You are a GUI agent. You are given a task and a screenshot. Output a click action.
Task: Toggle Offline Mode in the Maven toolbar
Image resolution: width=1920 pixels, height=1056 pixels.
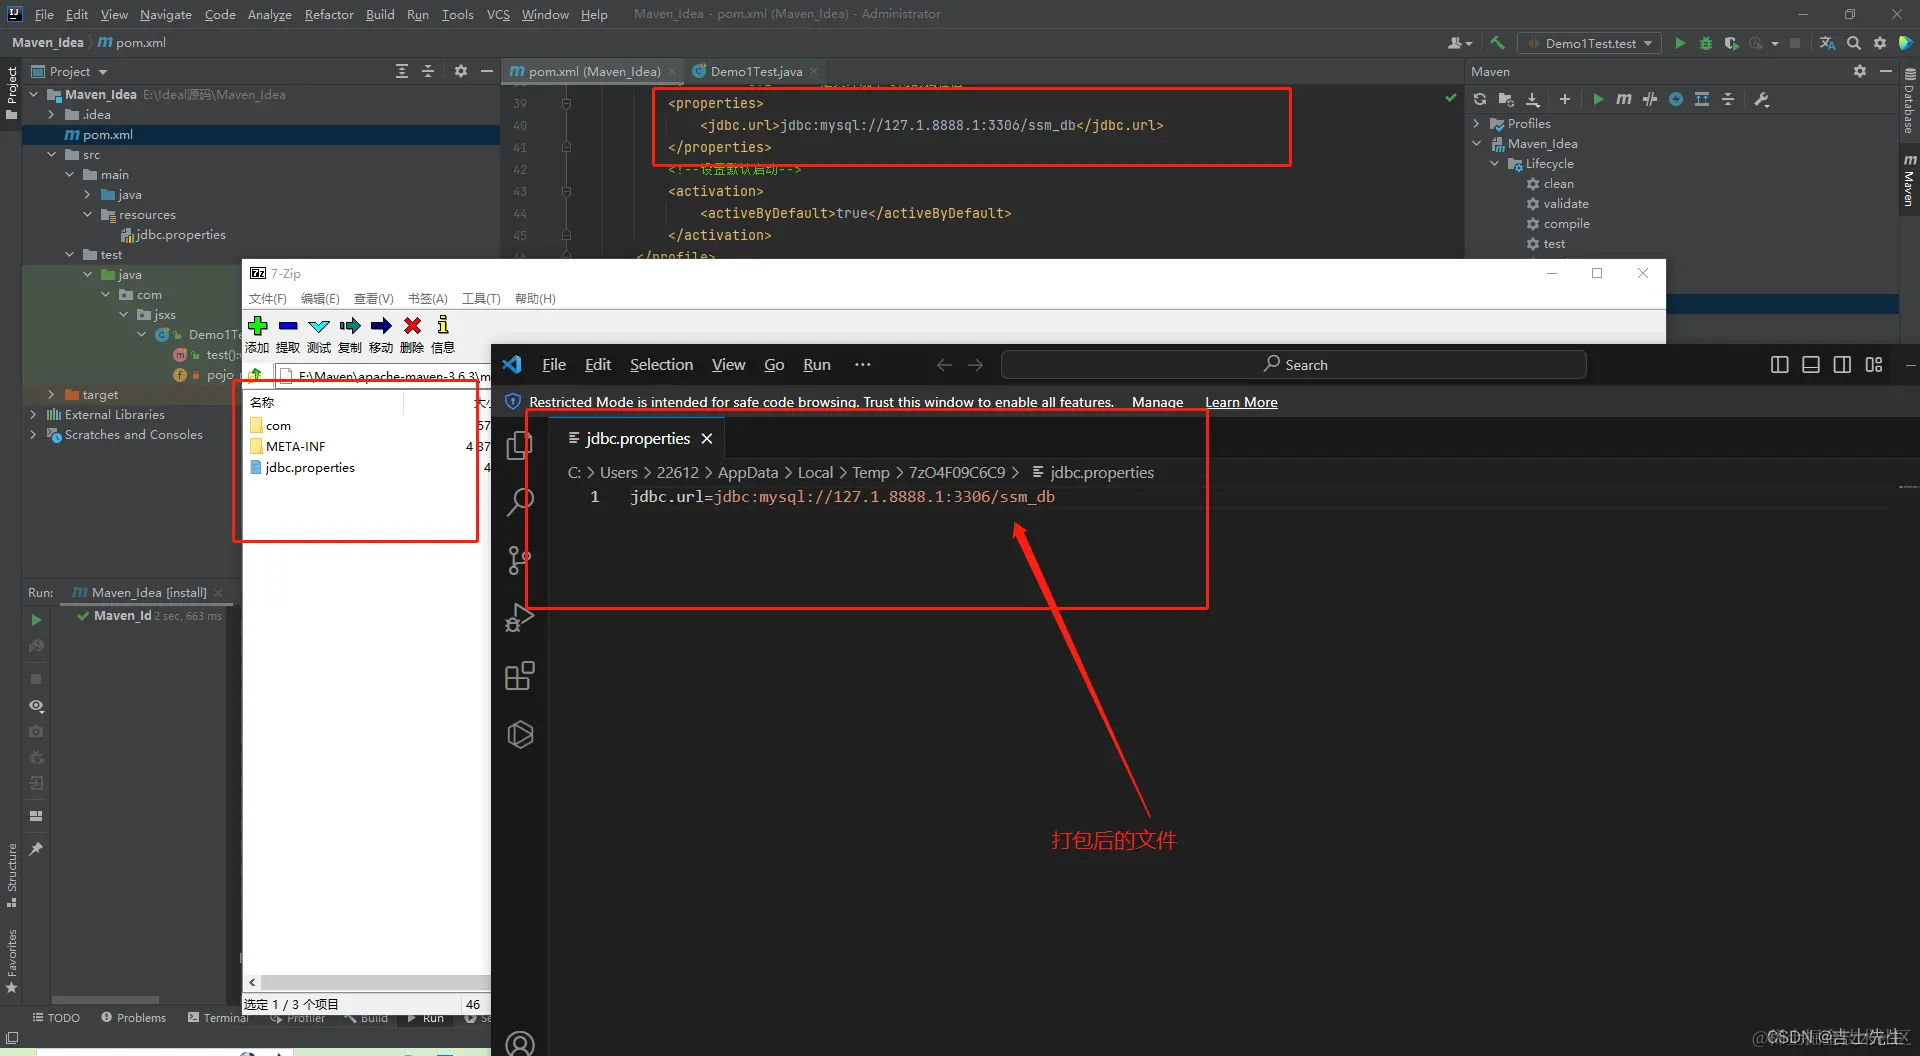click(x=1650, y=99)
